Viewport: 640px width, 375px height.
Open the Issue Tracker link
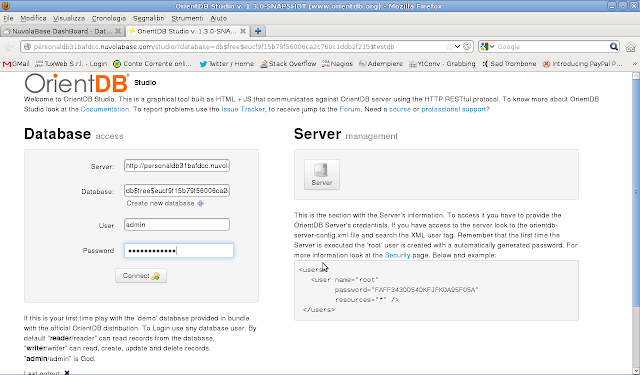tap(243, 109)
